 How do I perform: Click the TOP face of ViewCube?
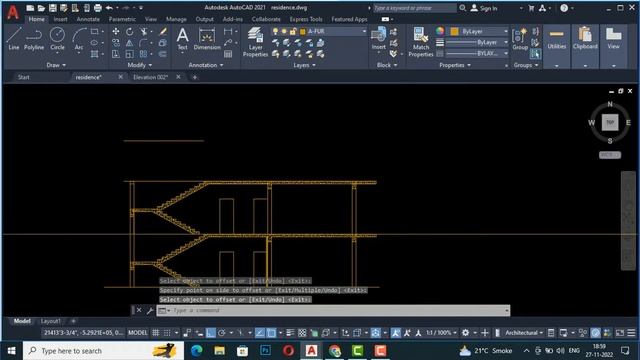pyautogui.click(x=610, y=122)
